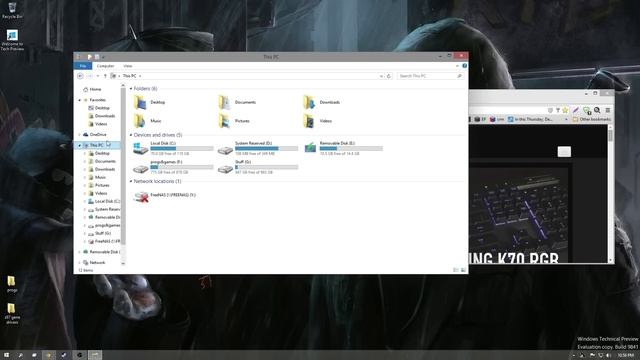
Task: Expand the Network tree node
Action: coord(80,262)
